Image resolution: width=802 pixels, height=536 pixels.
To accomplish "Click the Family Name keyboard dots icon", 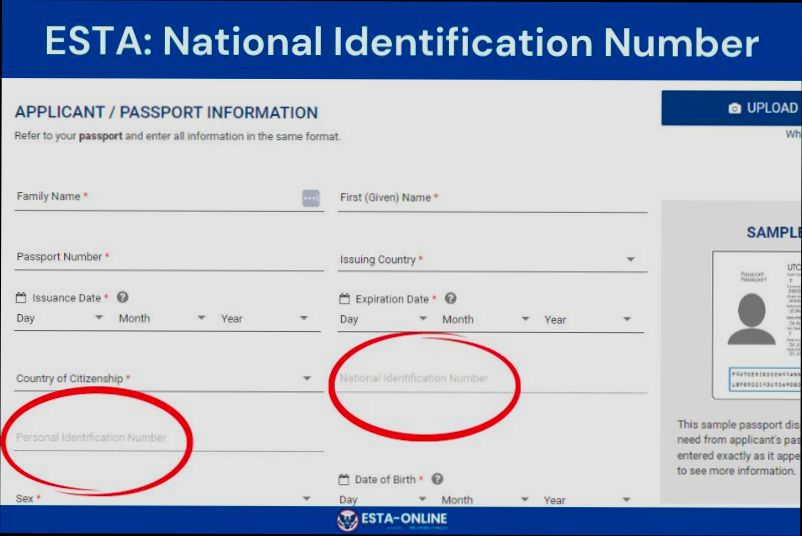I will [x=310, y=198].
